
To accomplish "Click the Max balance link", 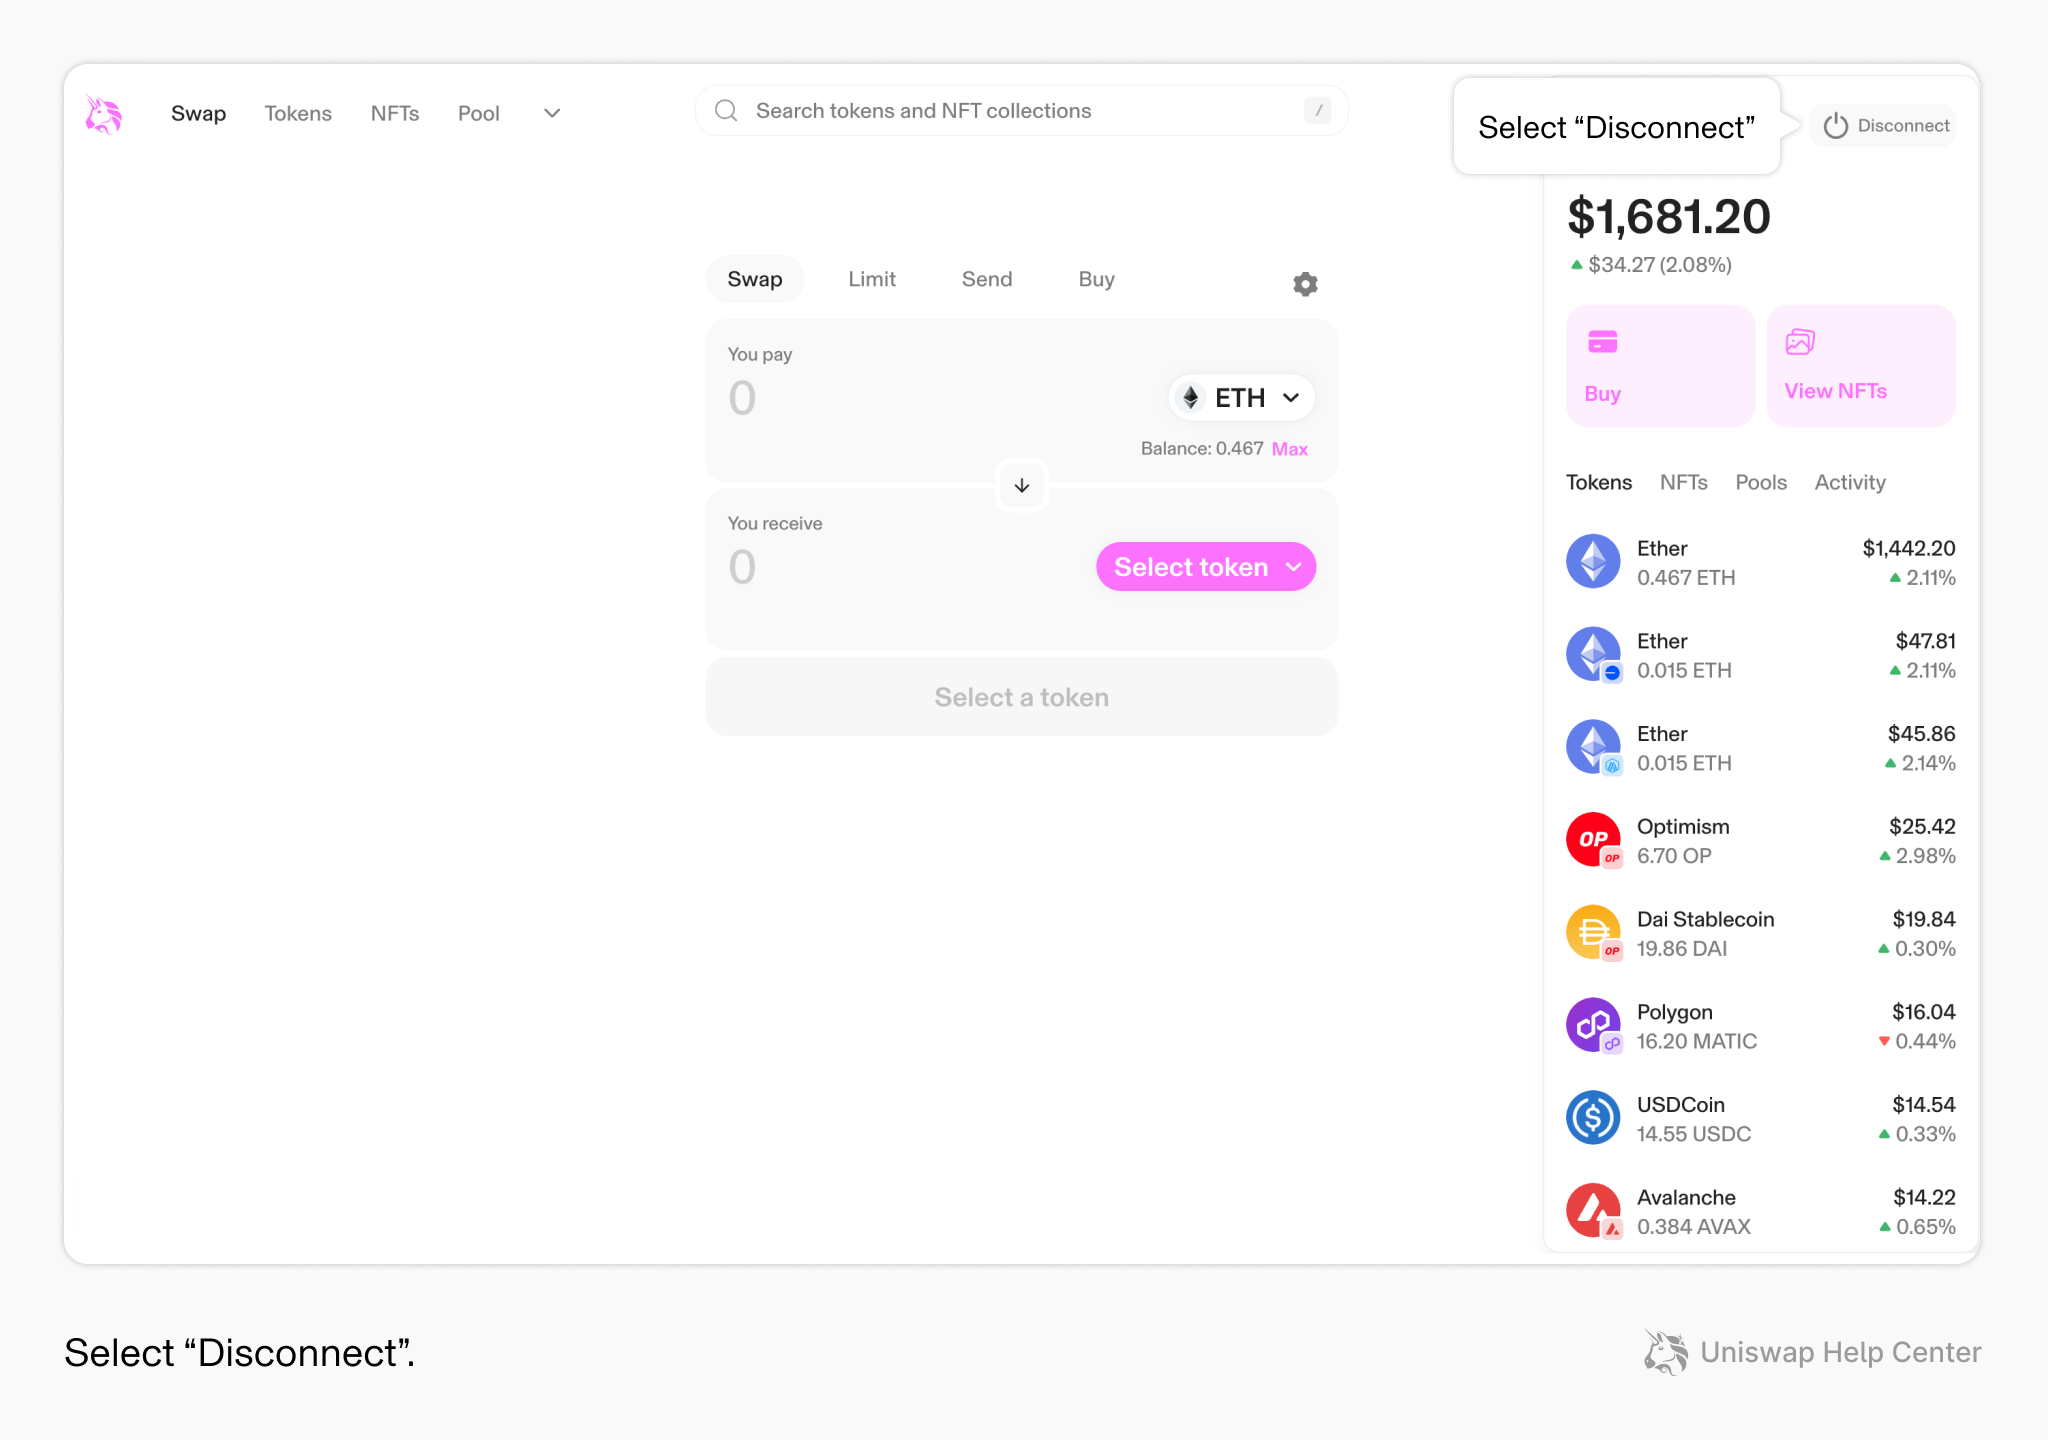I will point(1290,449).
